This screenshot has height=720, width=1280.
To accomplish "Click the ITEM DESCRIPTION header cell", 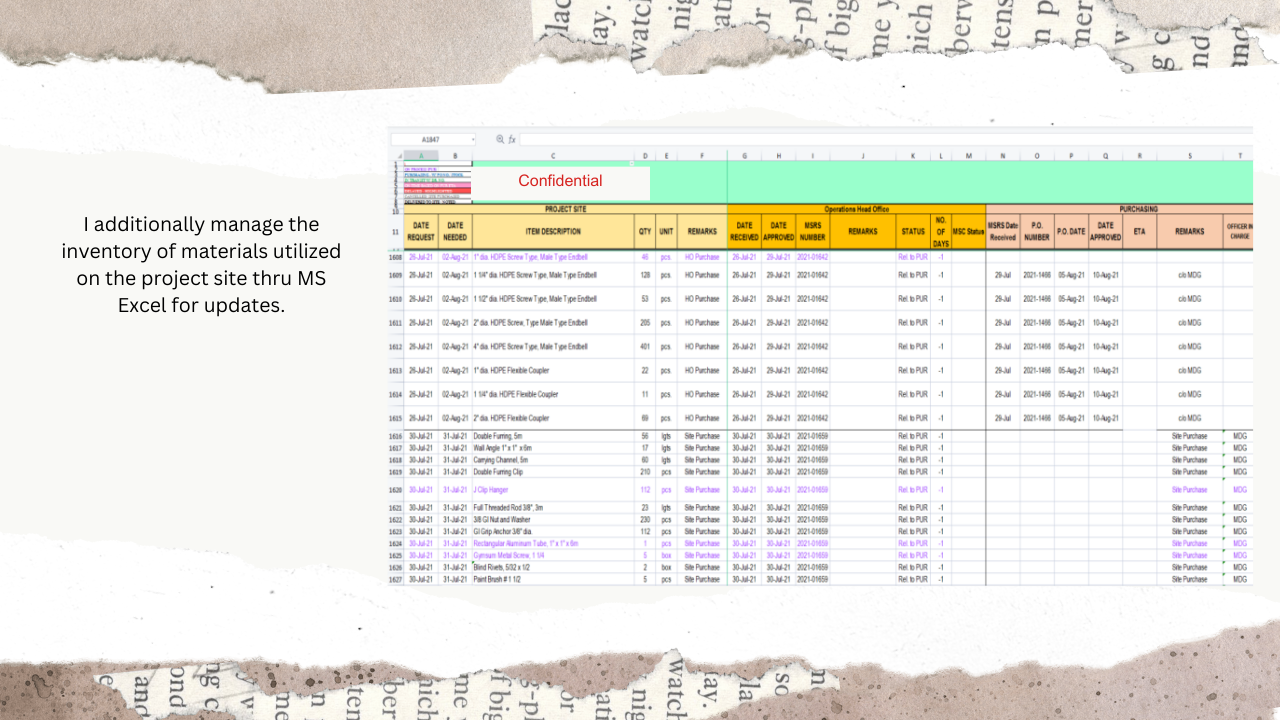I will (553, 231).
